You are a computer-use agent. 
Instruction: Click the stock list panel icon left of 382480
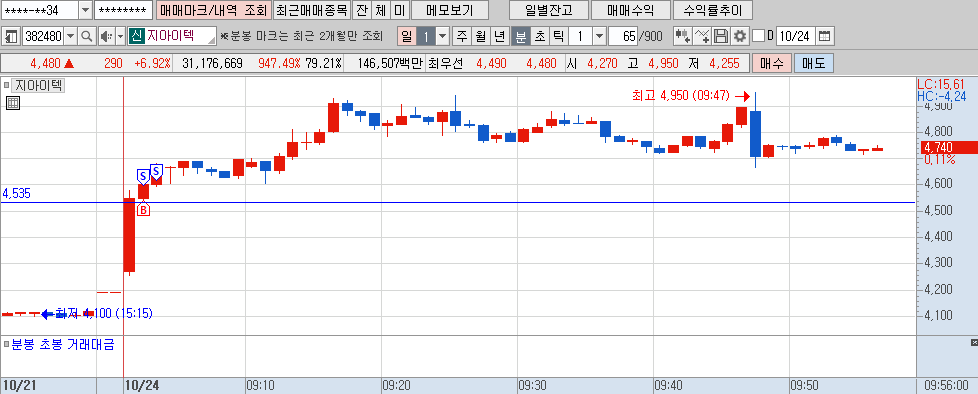pos(11,36)
